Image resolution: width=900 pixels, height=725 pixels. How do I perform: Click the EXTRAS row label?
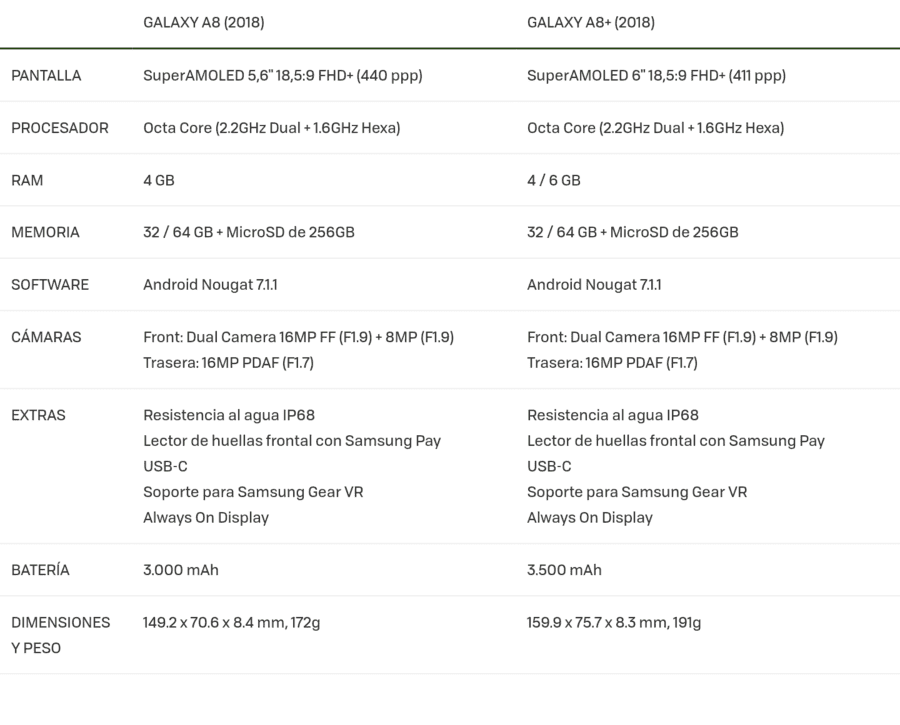point(38,415)
